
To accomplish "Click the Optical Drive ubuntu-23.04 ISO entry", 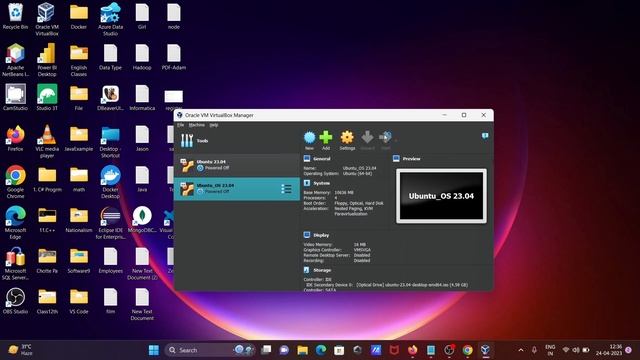I will (x=412, y=285).
